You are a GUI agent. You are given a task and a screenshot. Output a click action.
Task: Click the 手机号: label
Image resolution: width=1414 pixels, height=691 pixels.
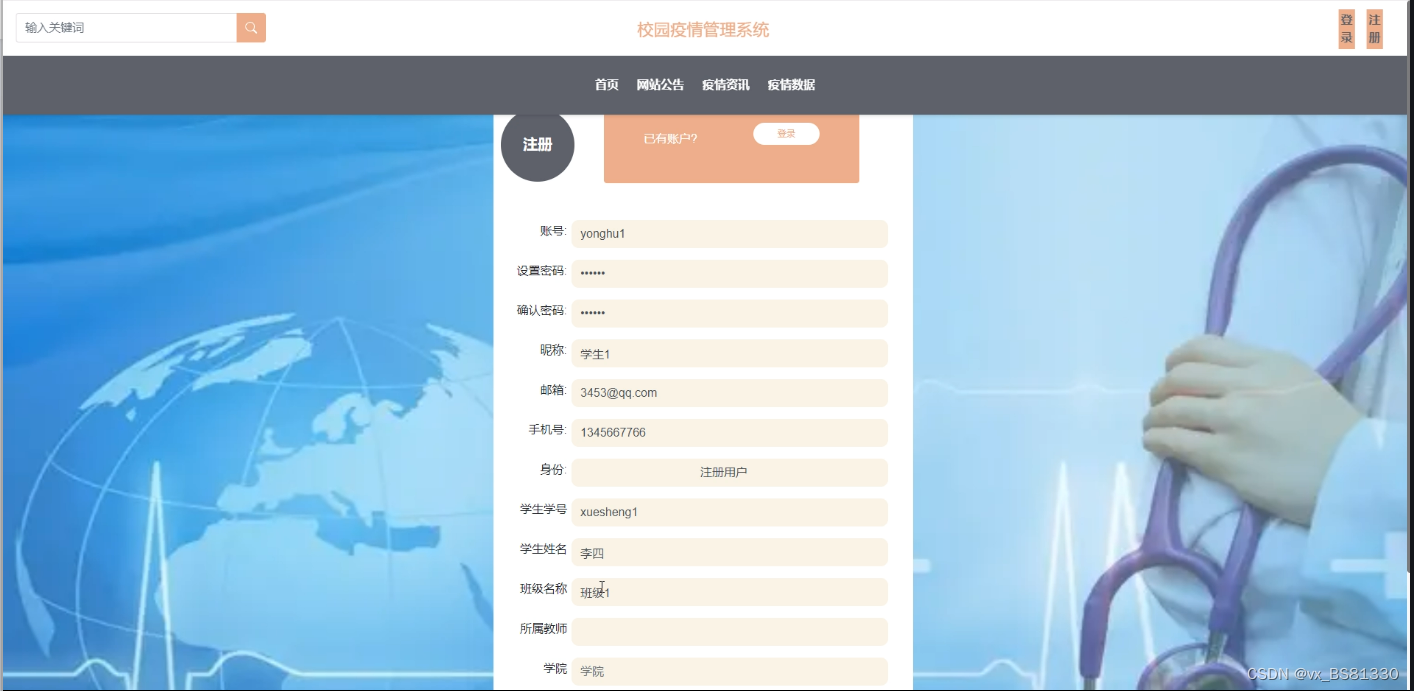(x=547, y=430)
